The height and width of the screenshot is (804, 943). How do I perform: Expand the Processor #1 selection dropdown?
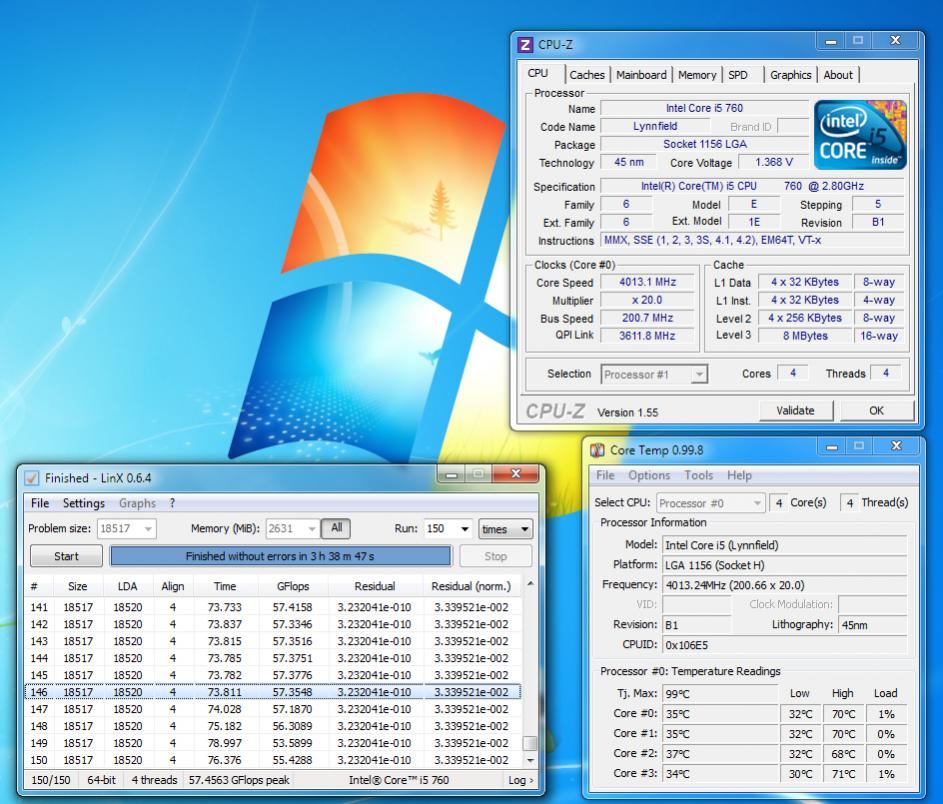pyautogui.click(x=699, y=375)
